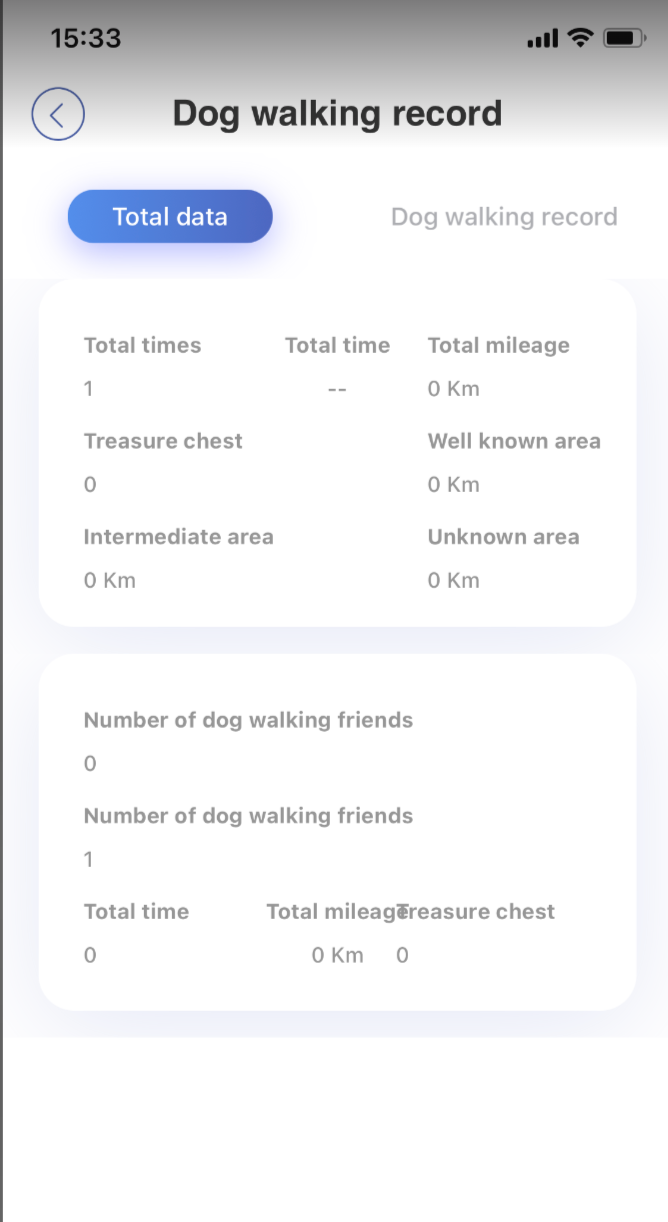Screen dimensions: 668x1222
Task: Select the Total data tab
Action: 170,216
